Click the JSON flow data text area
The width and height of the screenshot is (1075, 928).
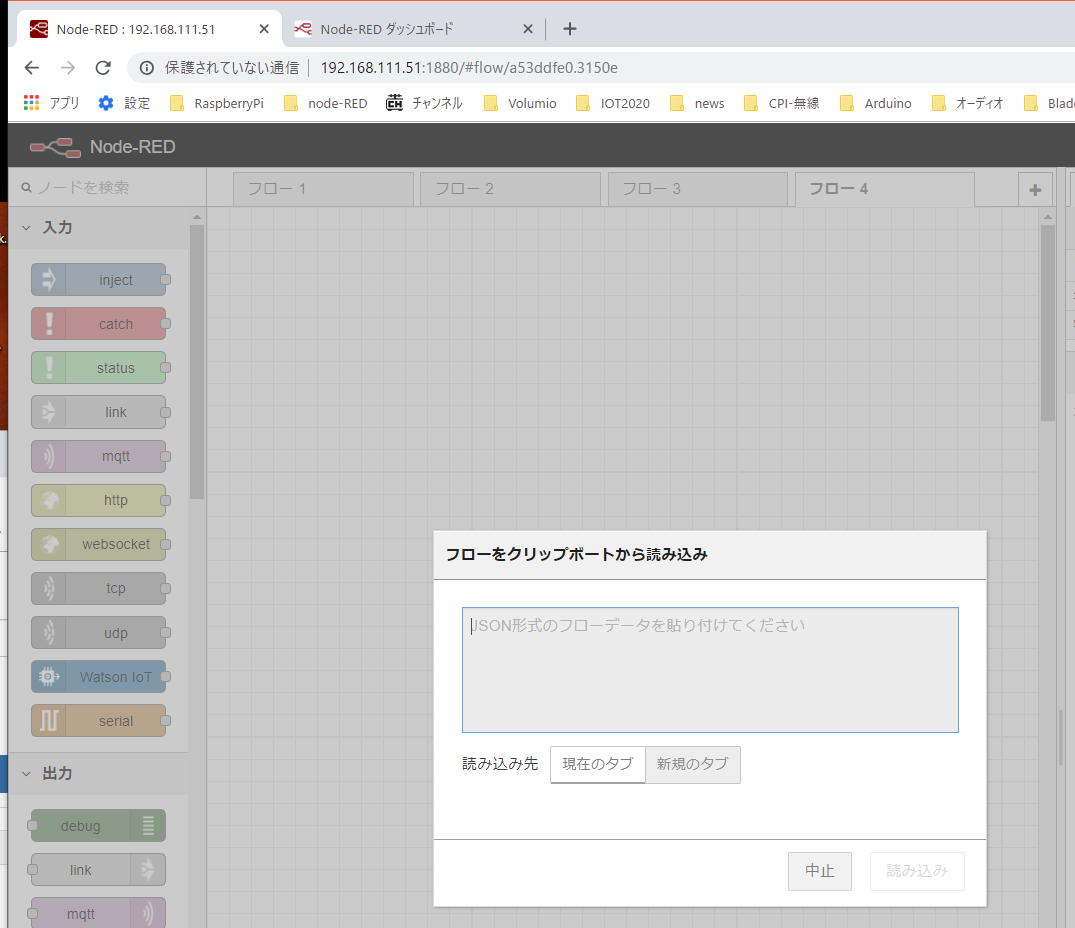coord(709,669)
